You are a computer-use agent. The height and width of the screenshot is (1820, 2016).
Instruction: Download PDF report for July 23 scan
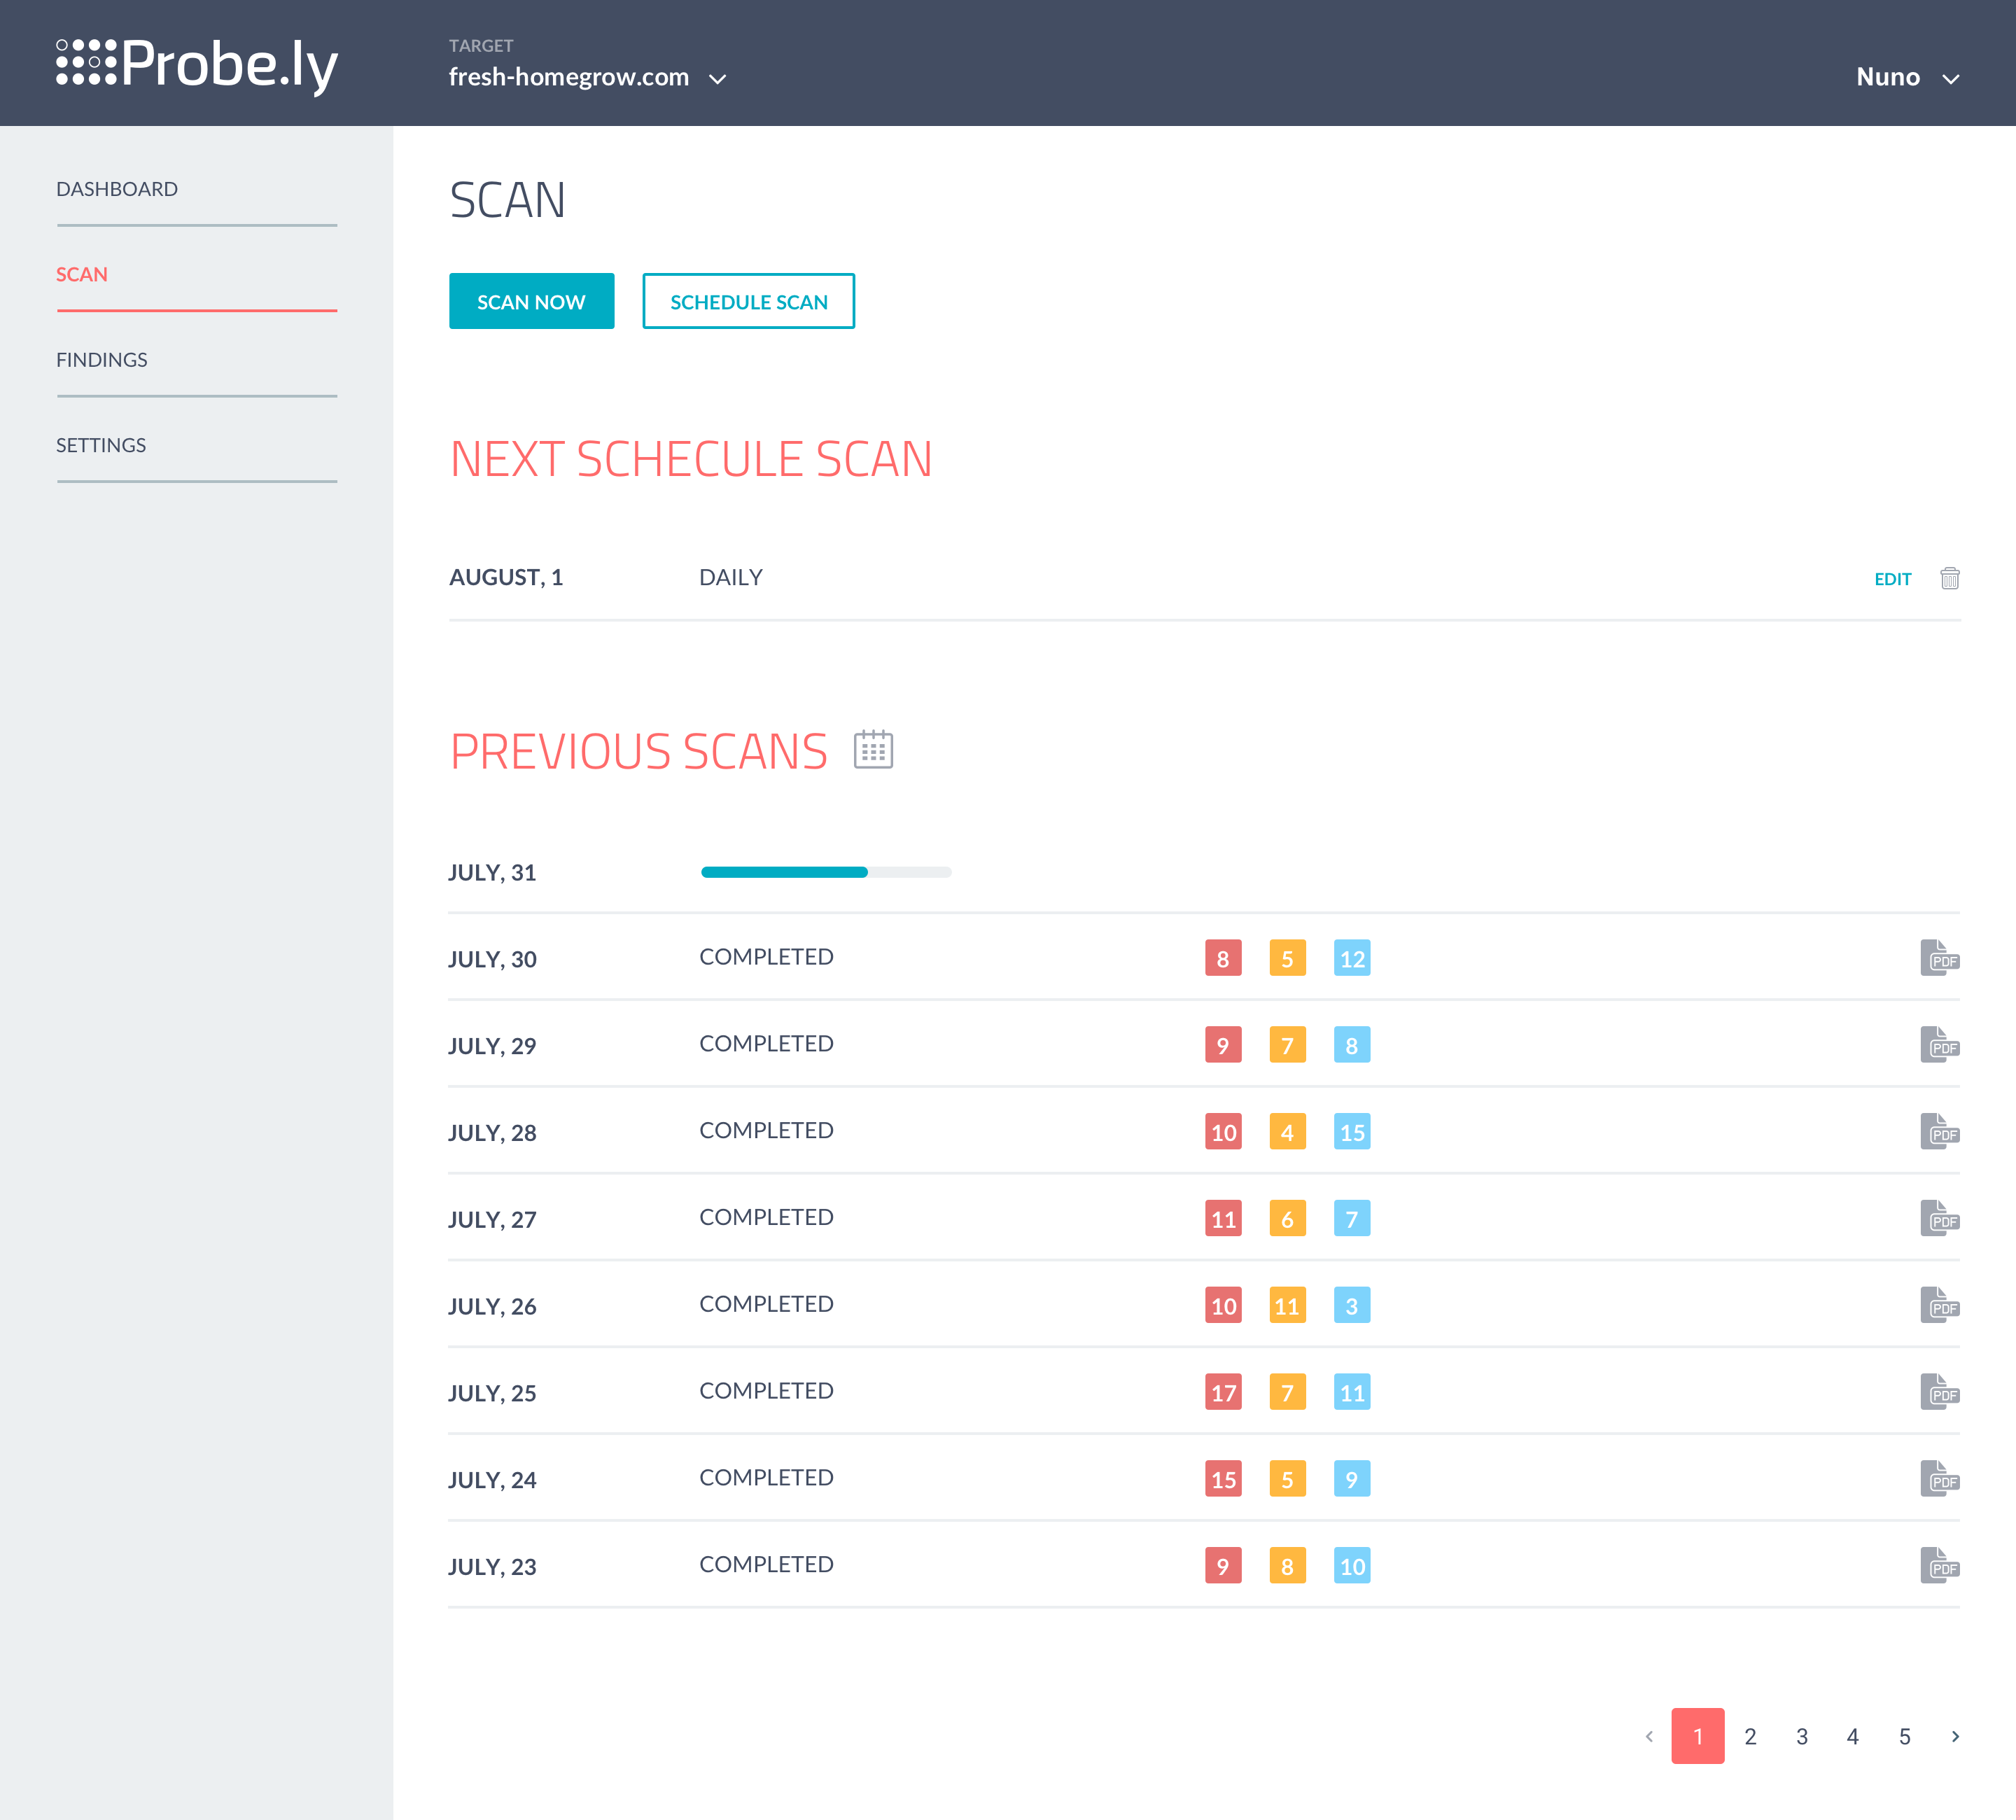1938,1566
